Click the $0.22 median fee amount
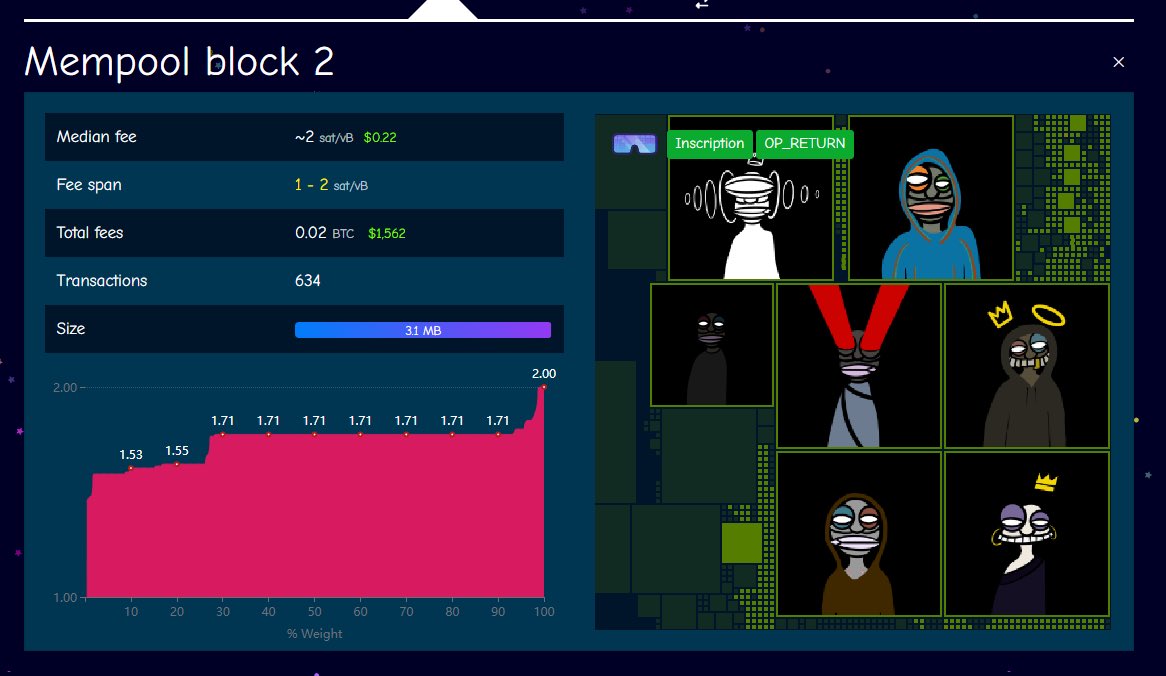Image resolution: width=1166 pixels, height=676 pixels. click(x=380, y=138)
